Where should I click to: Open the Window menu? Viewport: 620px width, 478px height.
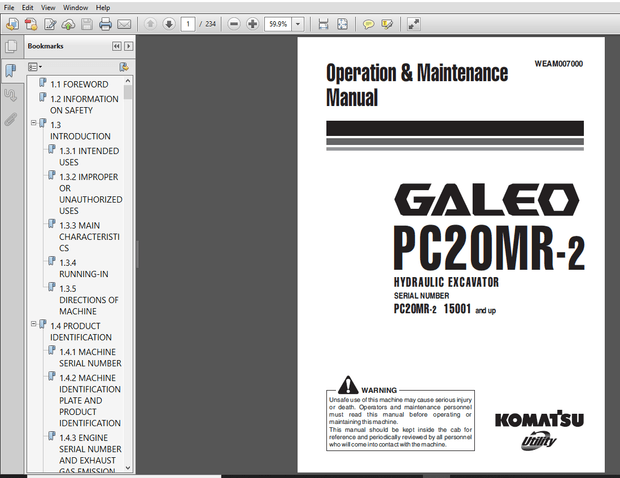click(76, 8)
